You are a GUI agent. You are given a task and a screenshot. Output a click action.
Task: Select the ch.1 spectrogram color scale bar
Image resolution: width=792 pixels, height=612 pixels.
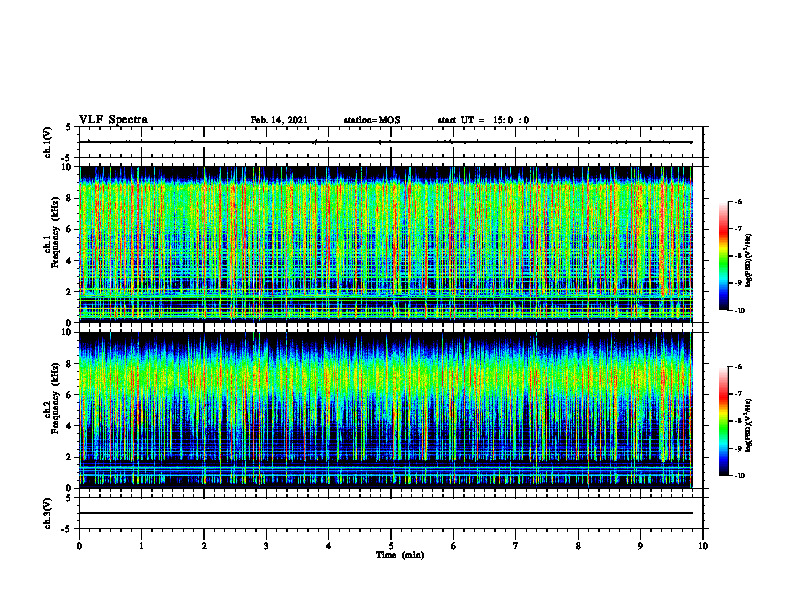(723, 256)
